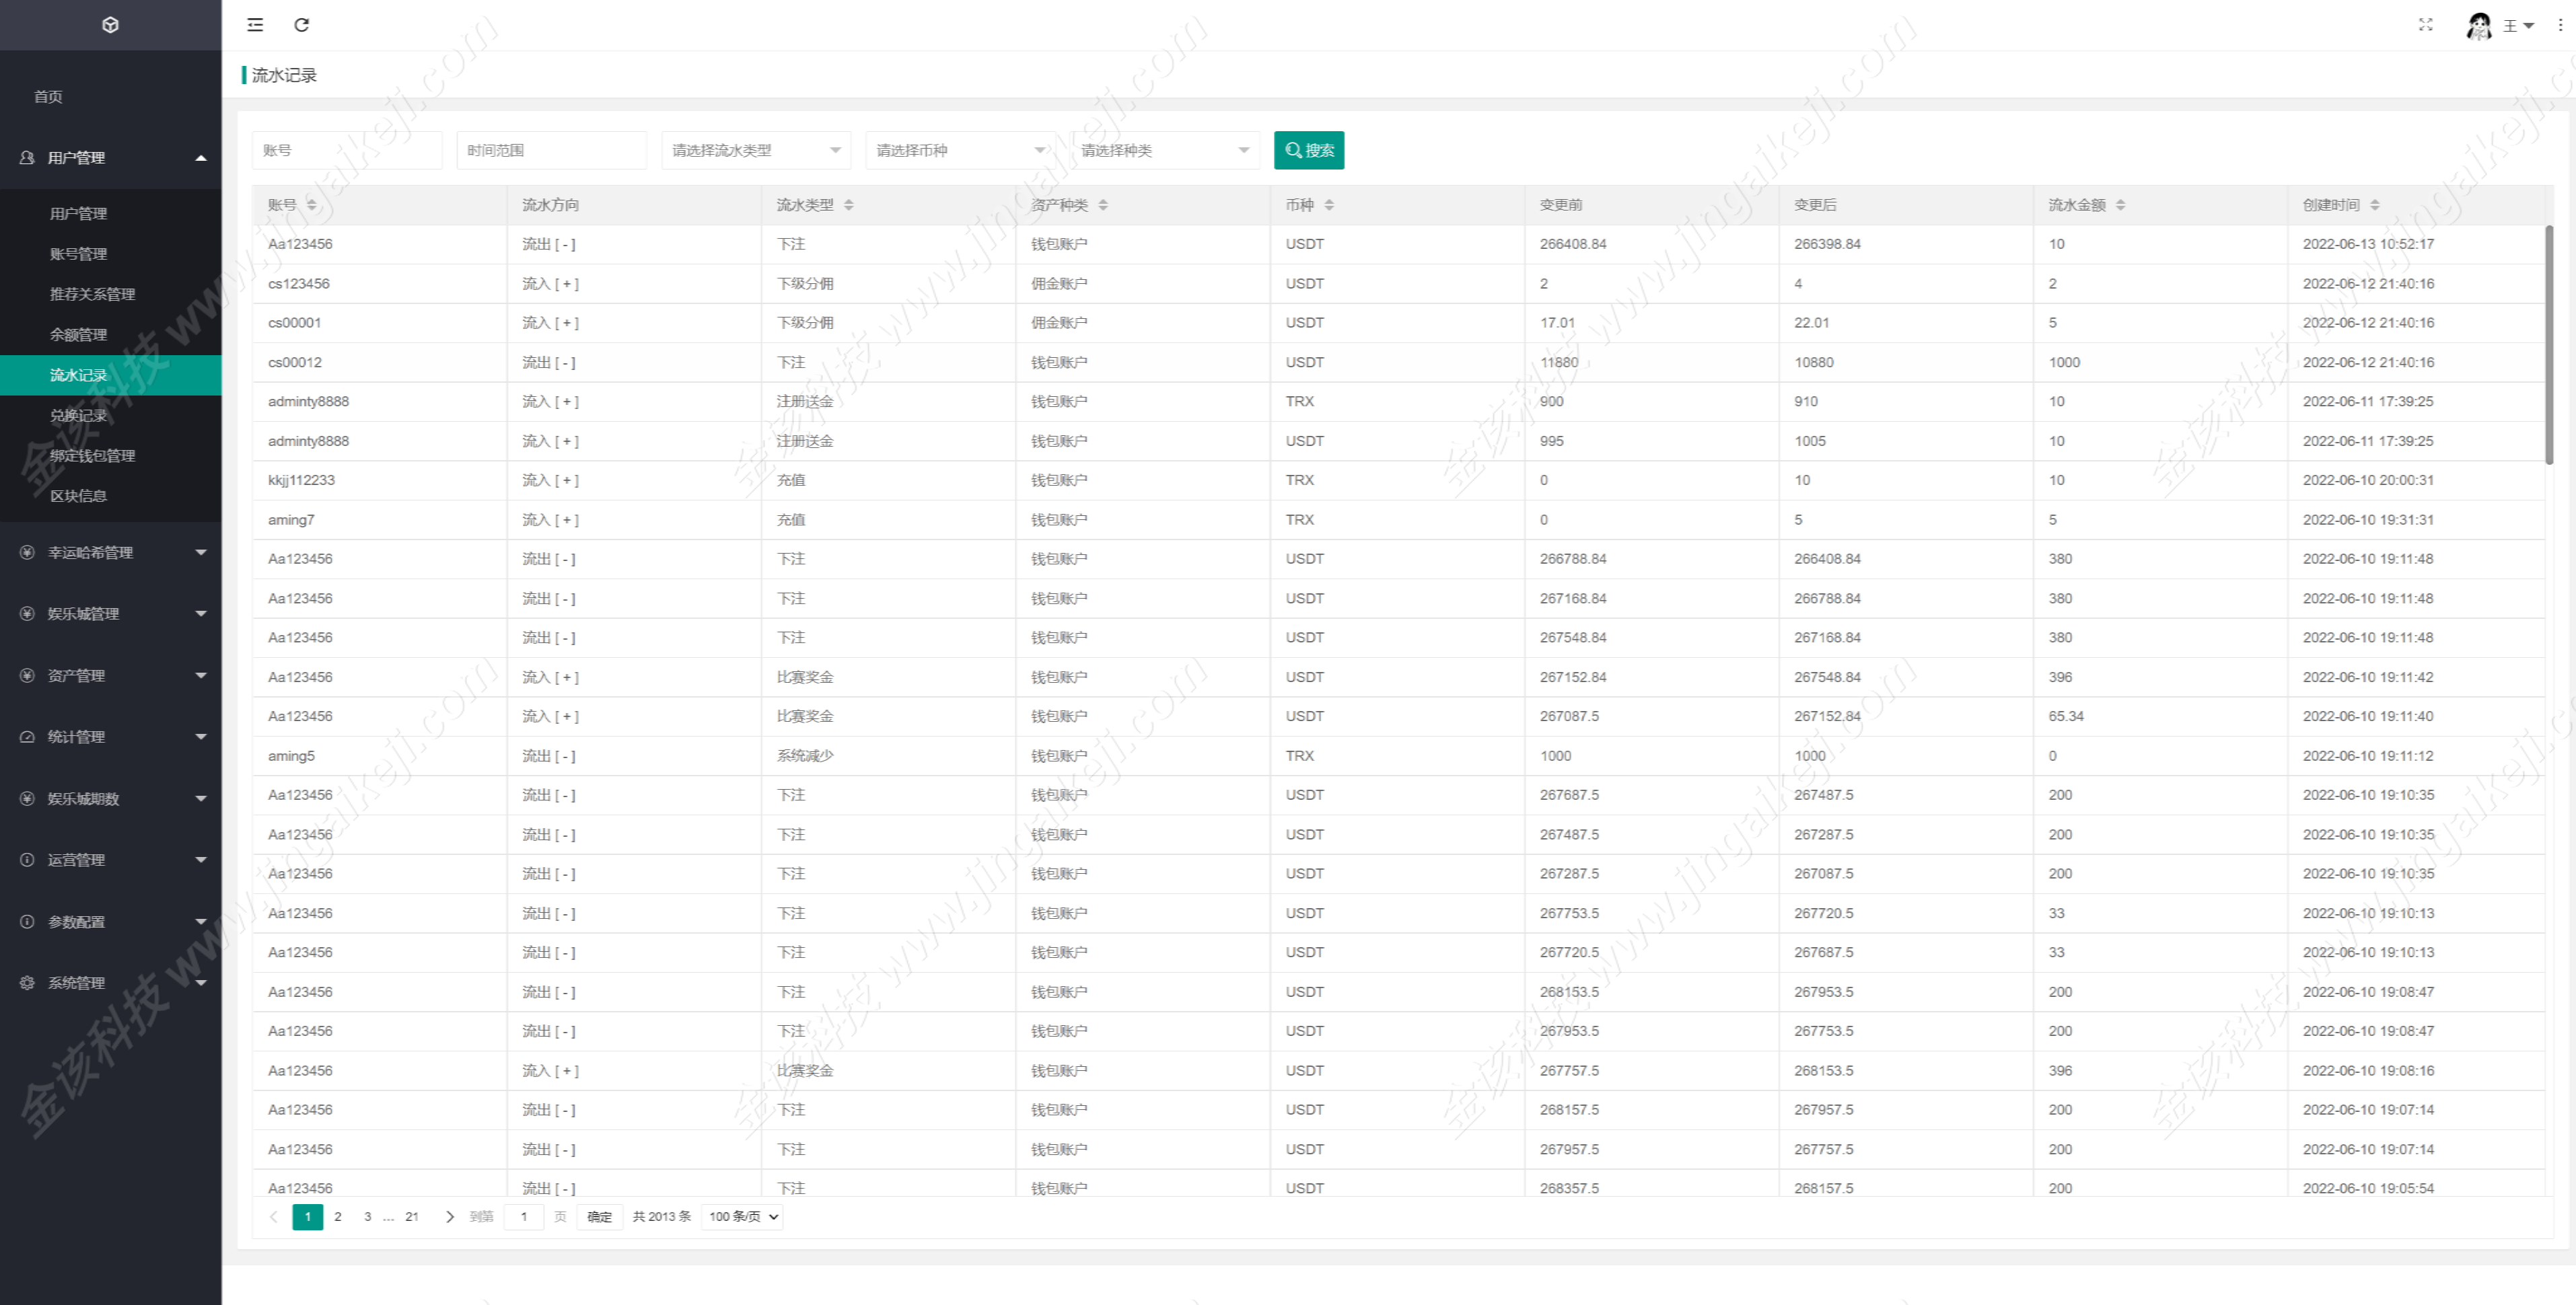Collapse the 用户管理 sidebar group
This screenshot has height=1305, width=2576.
click(x=201, y=158)
